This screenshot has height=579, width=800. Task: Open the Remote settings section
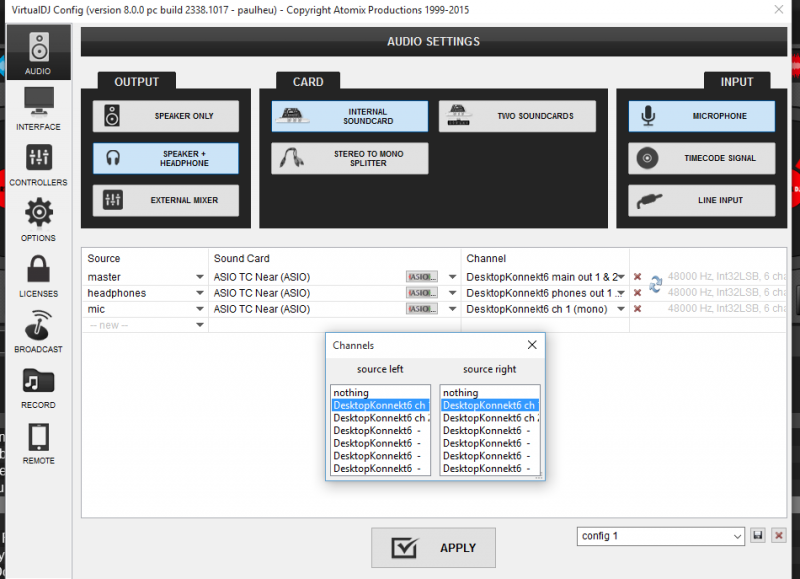tap(38, 443)
